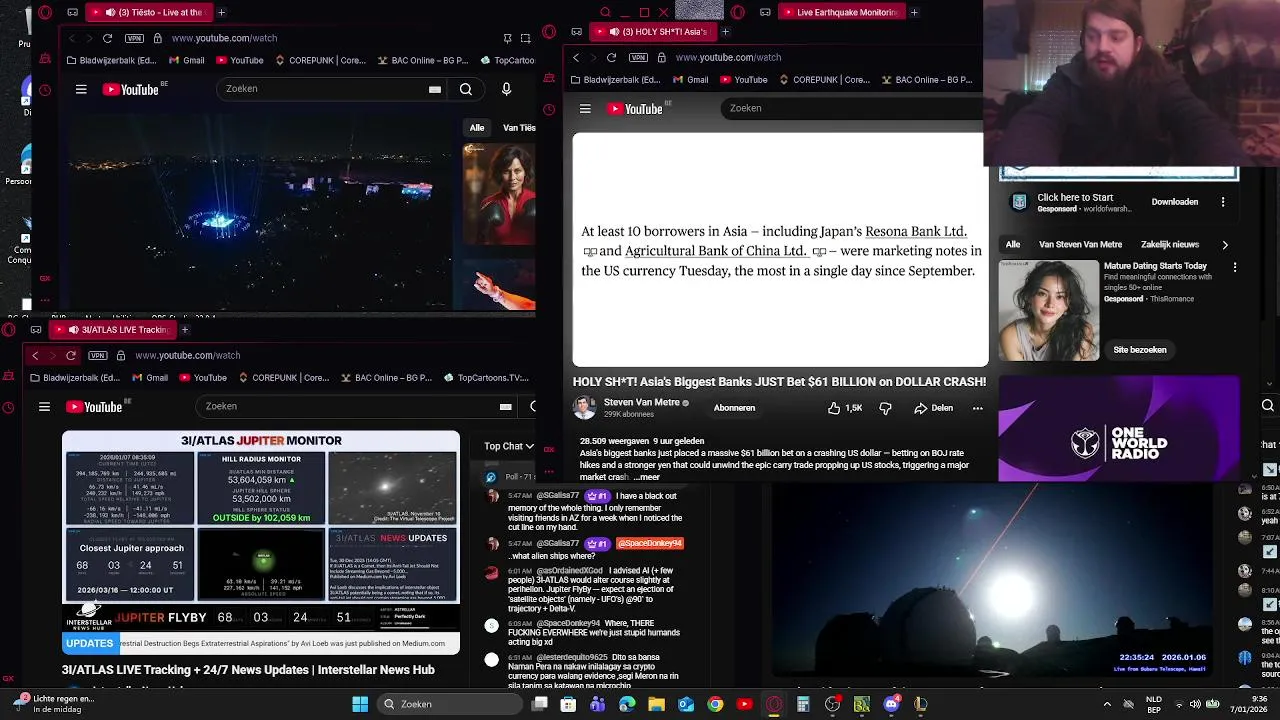The height and width of the screenshot is (720, 1280).
Task: Select the Tiësto - Live tab
Action: (x=150, y=12)
